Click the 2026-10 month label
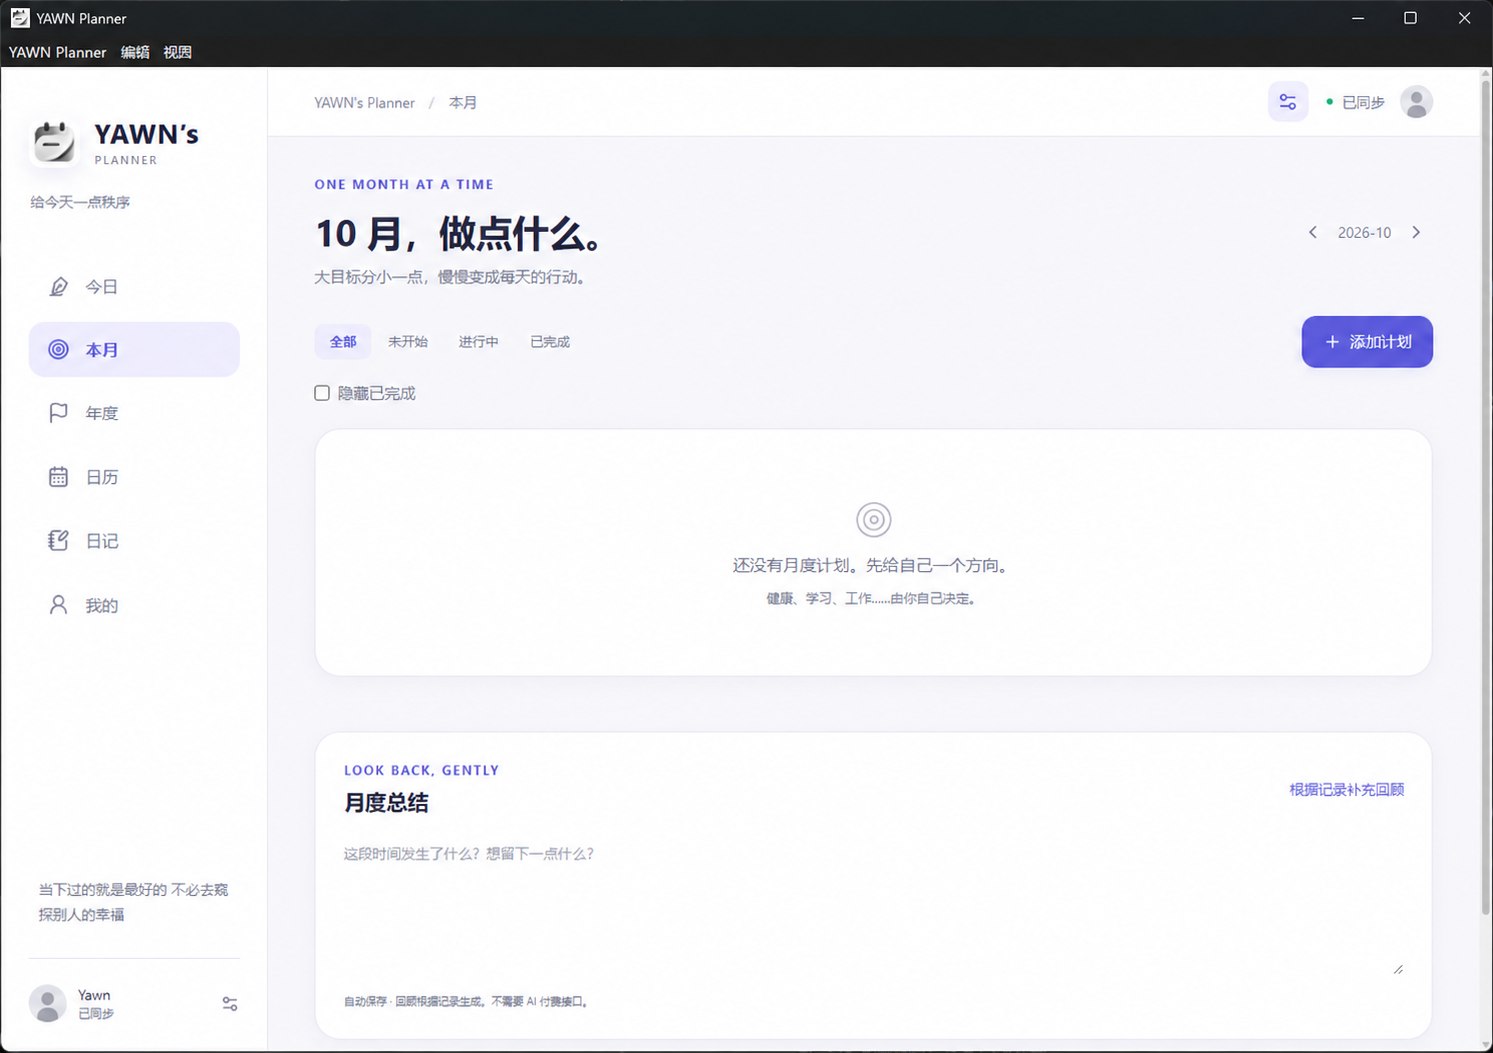The width and height of the screenshot is (1493, 1053). point(1365,232)
